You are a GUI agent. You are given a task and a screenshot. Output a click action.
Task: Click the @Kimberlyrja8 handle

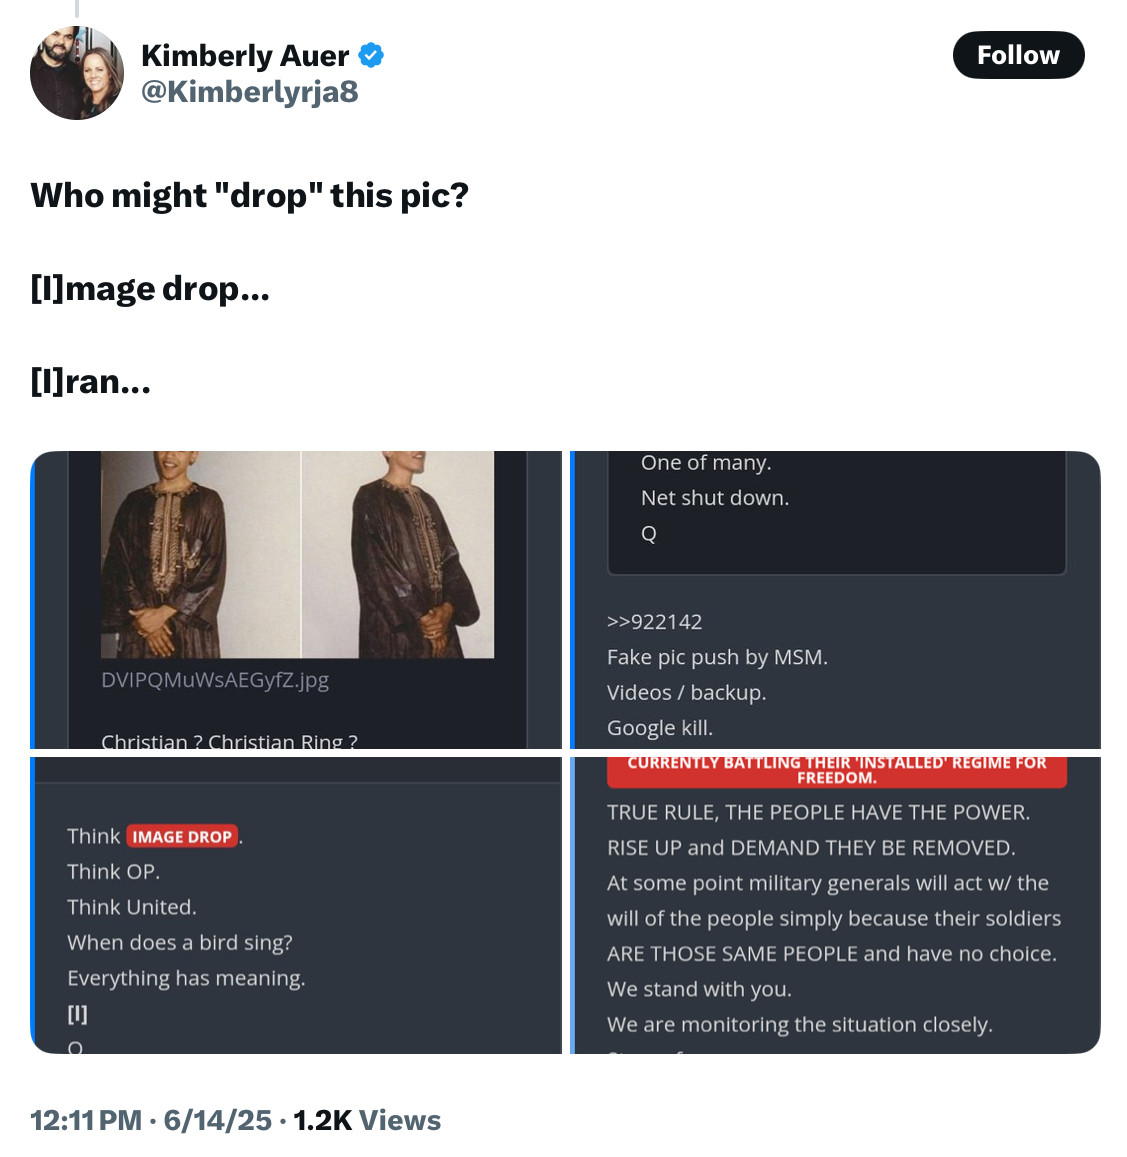(x=249, y=92)
